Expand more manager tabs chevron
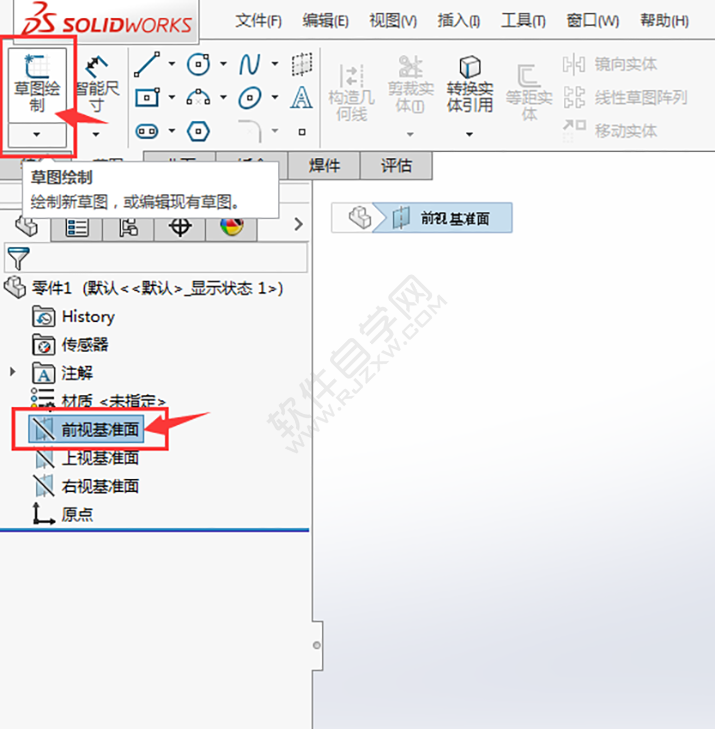Viewport: 715px width, 729px height. (298, 225)
